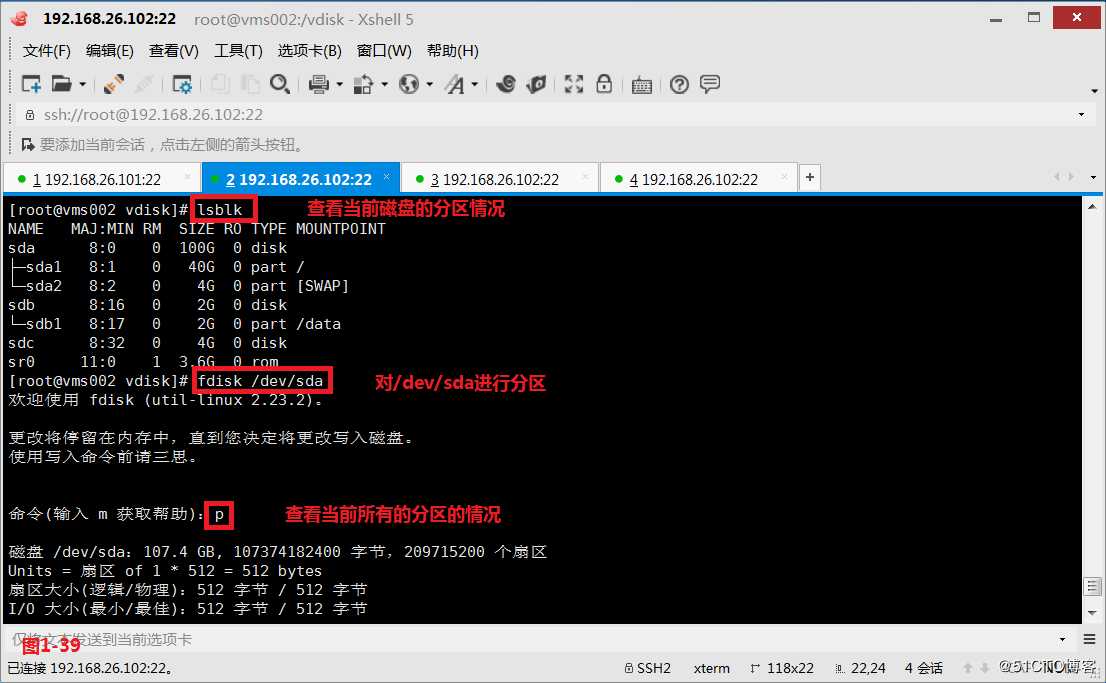Image resolution: width=1106 pixels, height=683 pixels.
Task: Close tab 2 with its x
Action: [x=387, y=177]
